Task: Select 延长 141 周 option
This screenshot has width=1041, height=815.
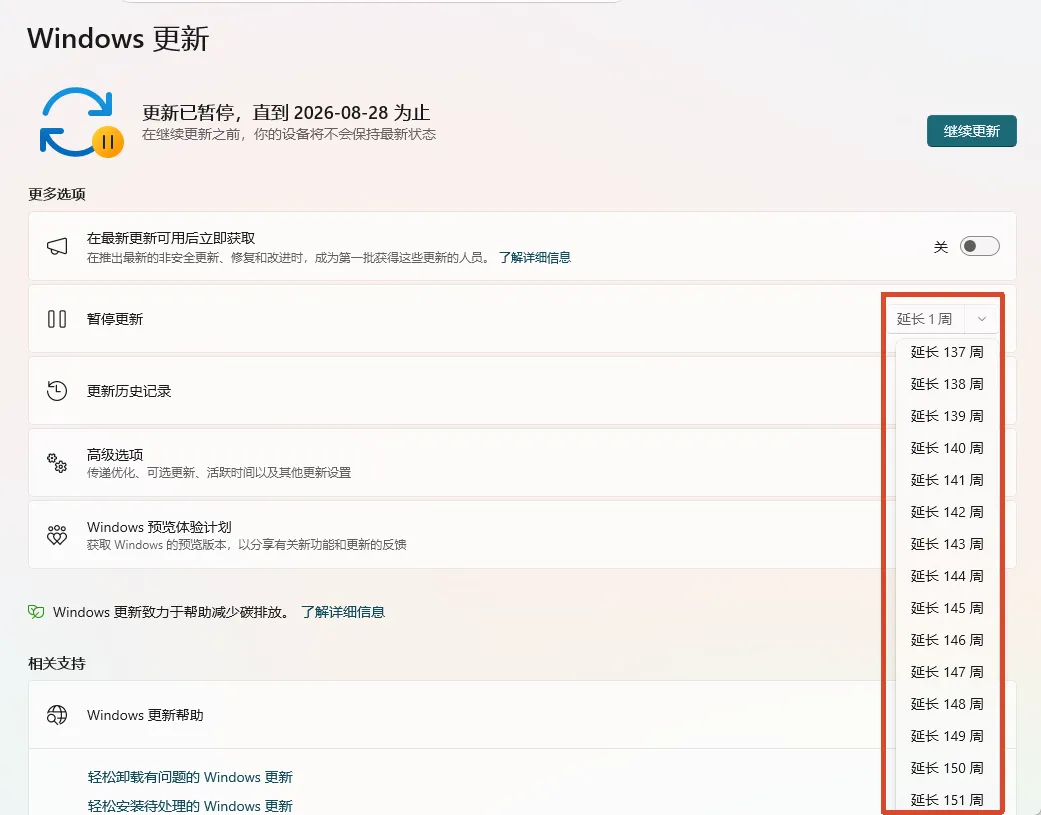Action: click(x=947, y=480)
